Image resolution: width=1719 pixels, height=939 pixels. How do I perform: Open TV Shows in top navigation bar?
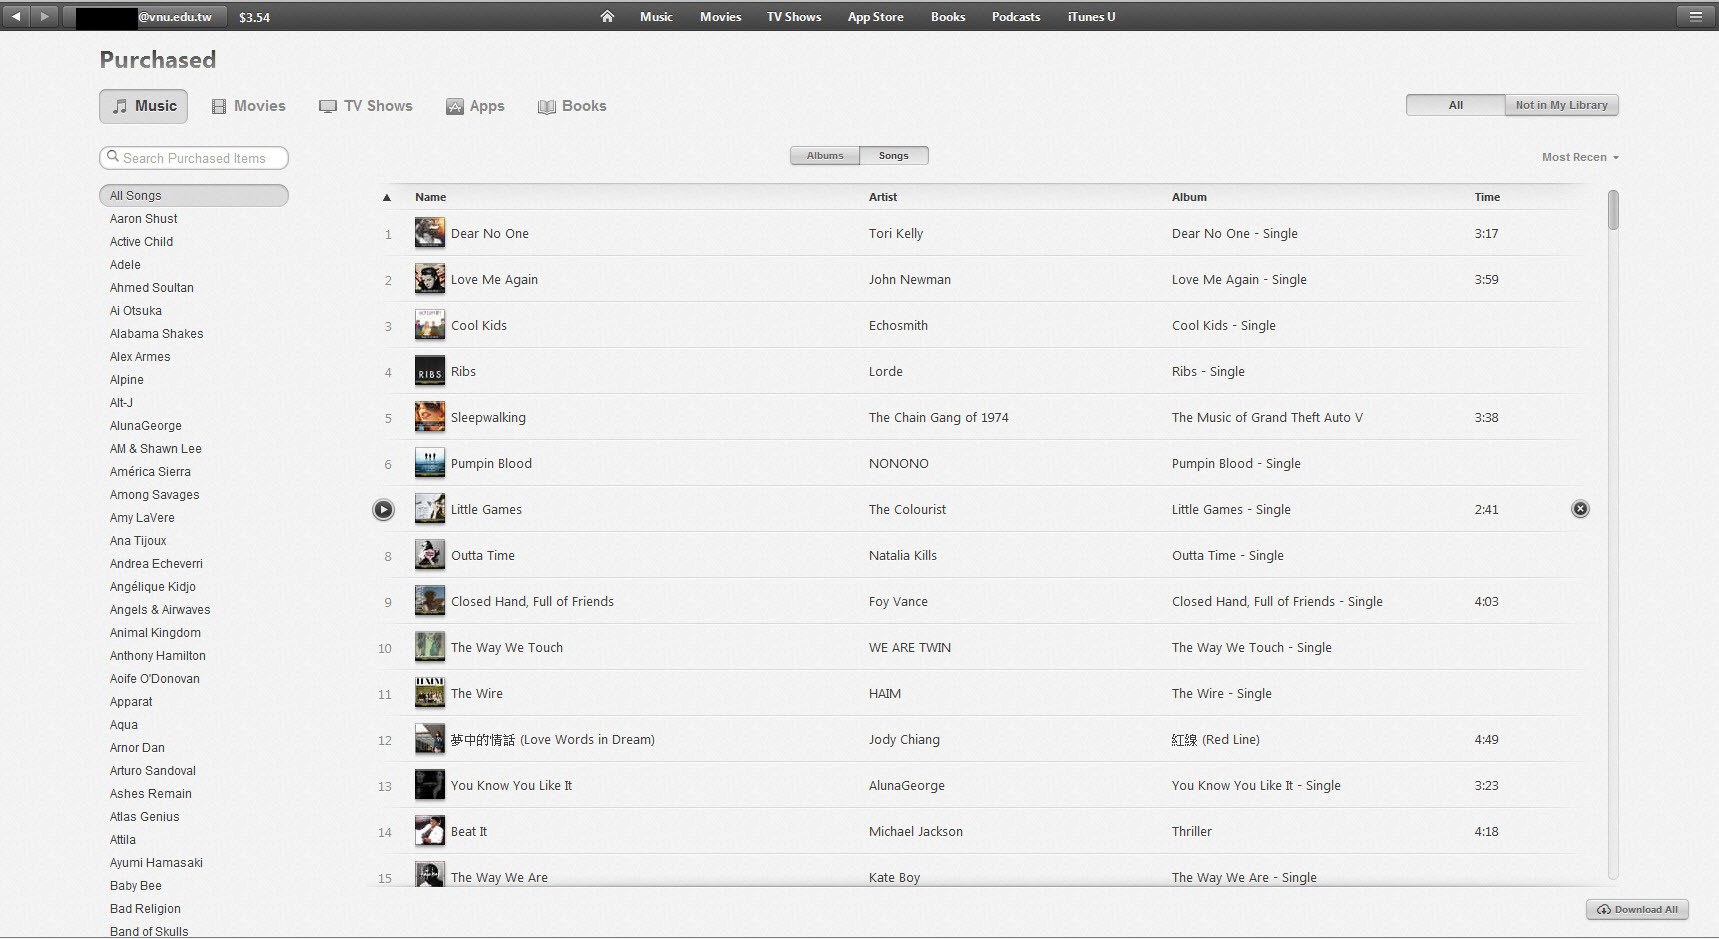[794, 16]
